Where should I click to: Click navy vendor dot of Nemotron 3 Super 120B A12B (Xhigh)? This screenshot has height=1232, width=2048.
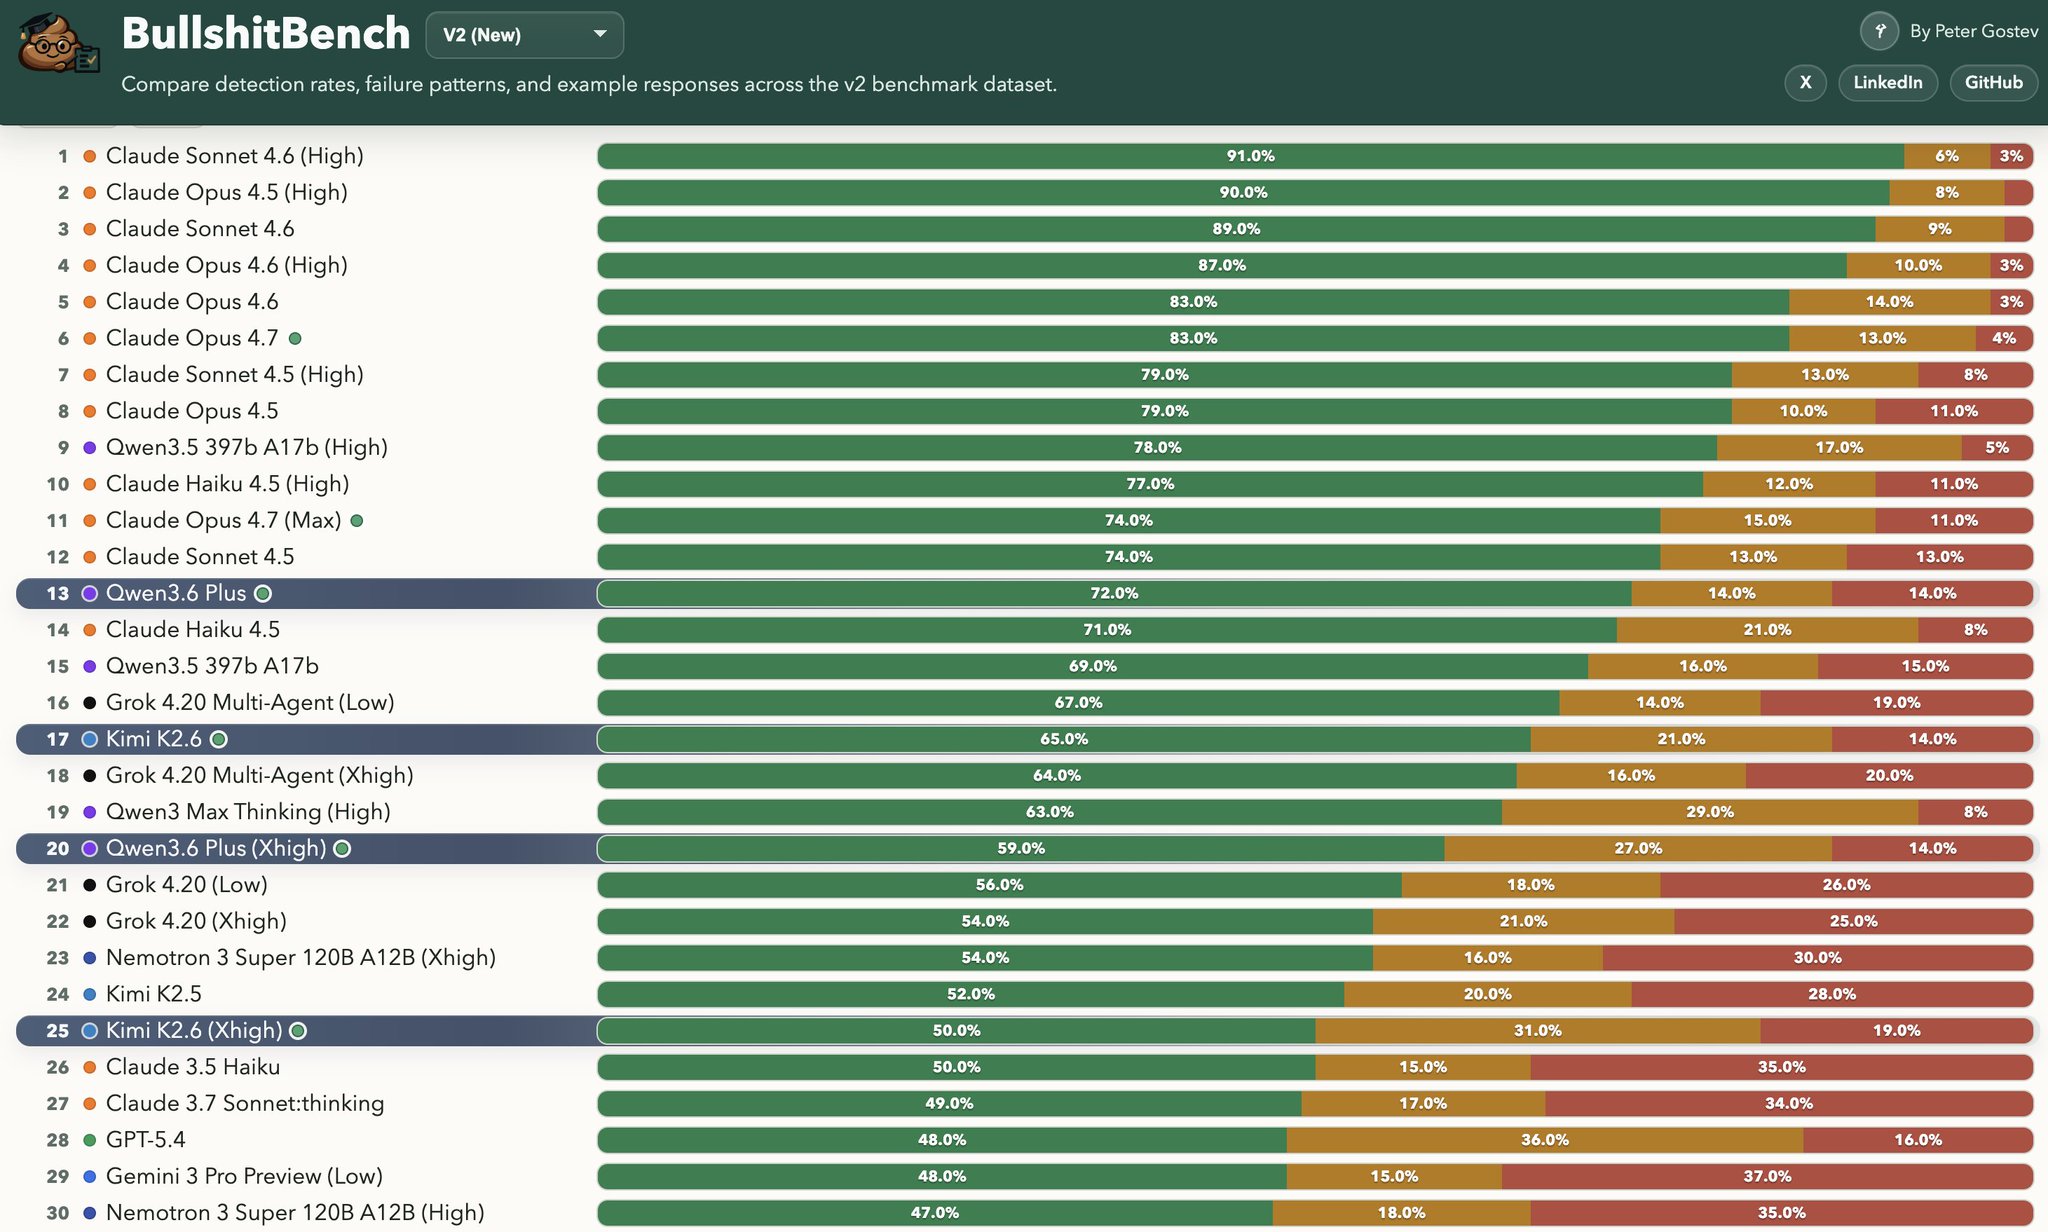(89, 957)
